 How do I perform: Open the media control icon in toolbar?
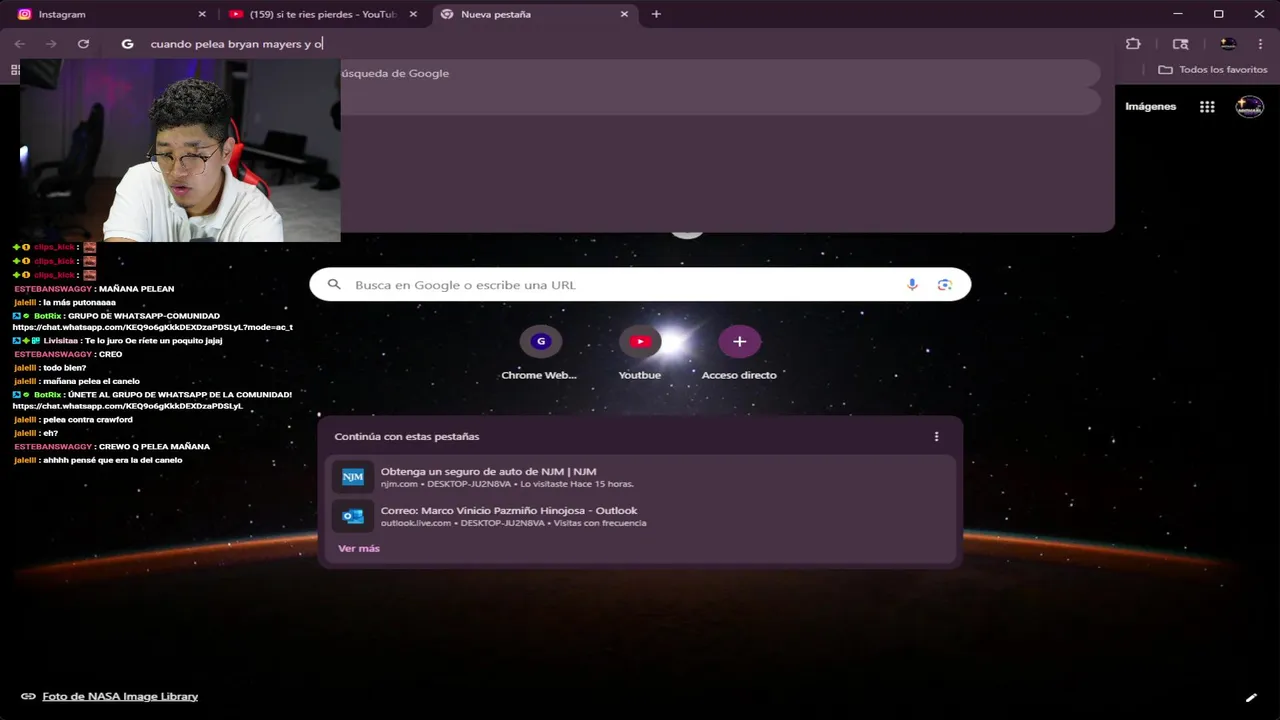(1180, 44)
